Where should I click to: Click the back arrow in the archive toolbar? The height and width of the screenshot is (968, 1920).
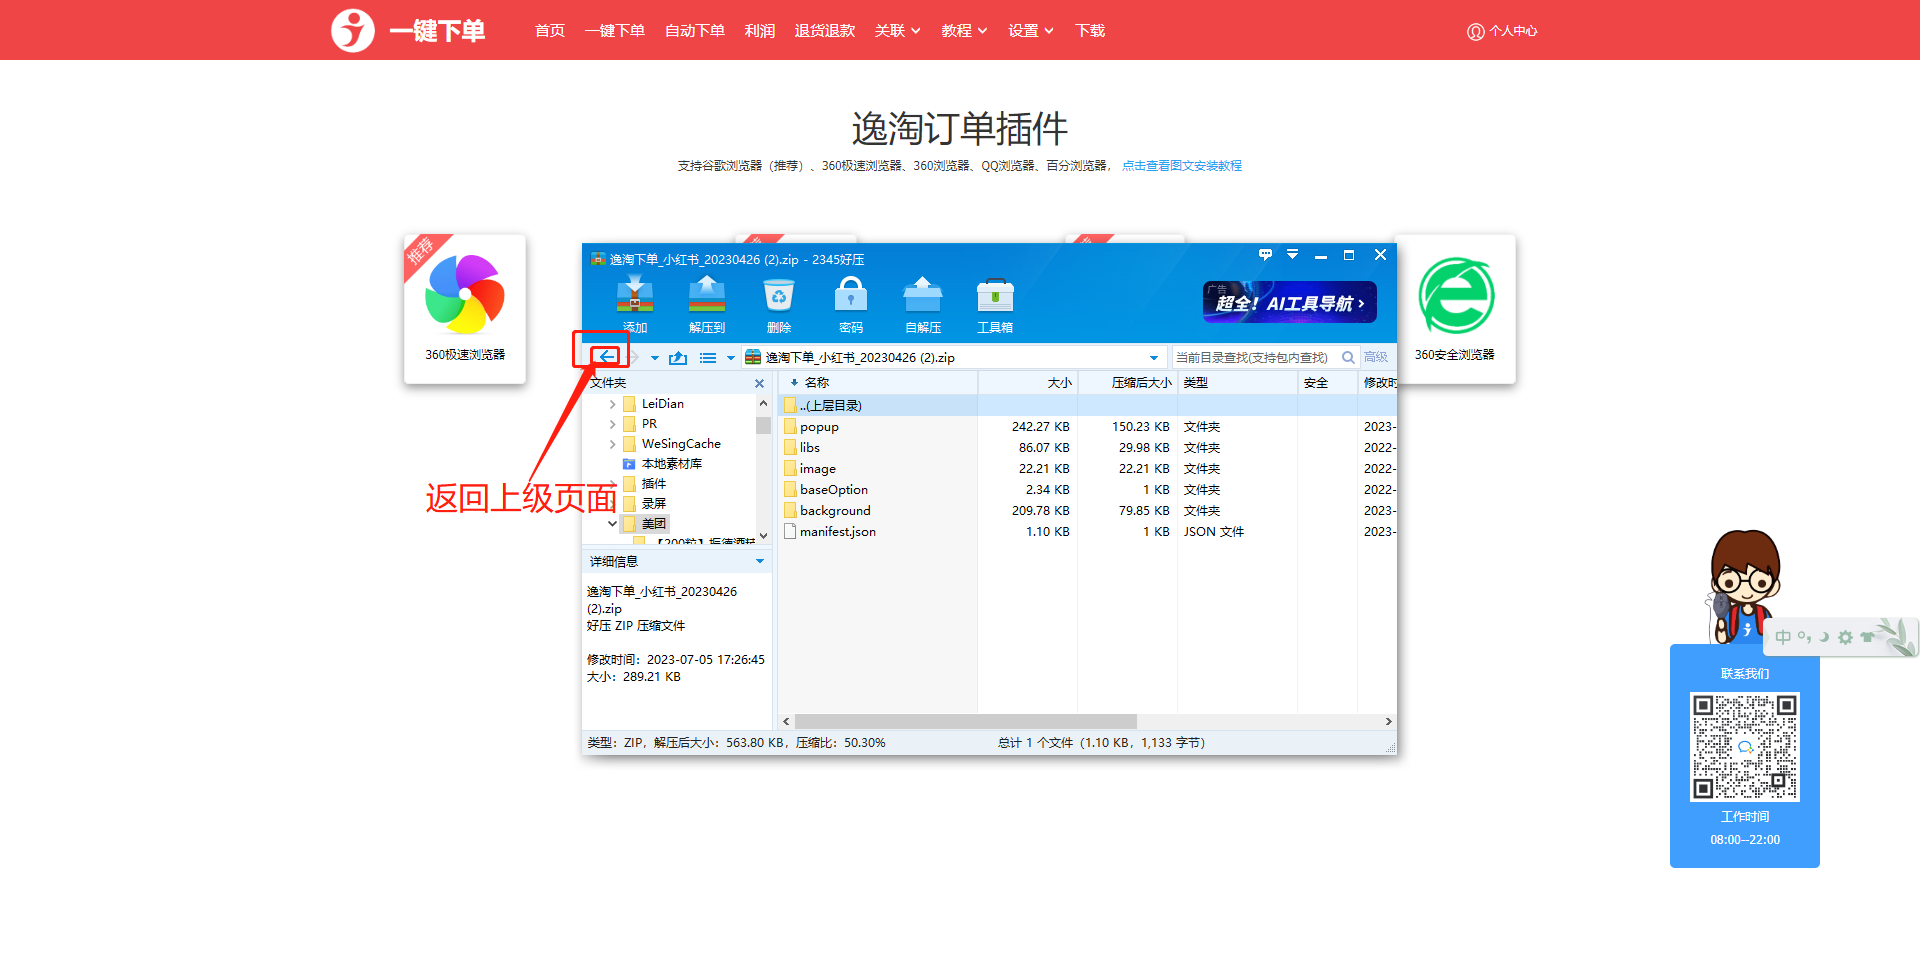coord(607,357)
